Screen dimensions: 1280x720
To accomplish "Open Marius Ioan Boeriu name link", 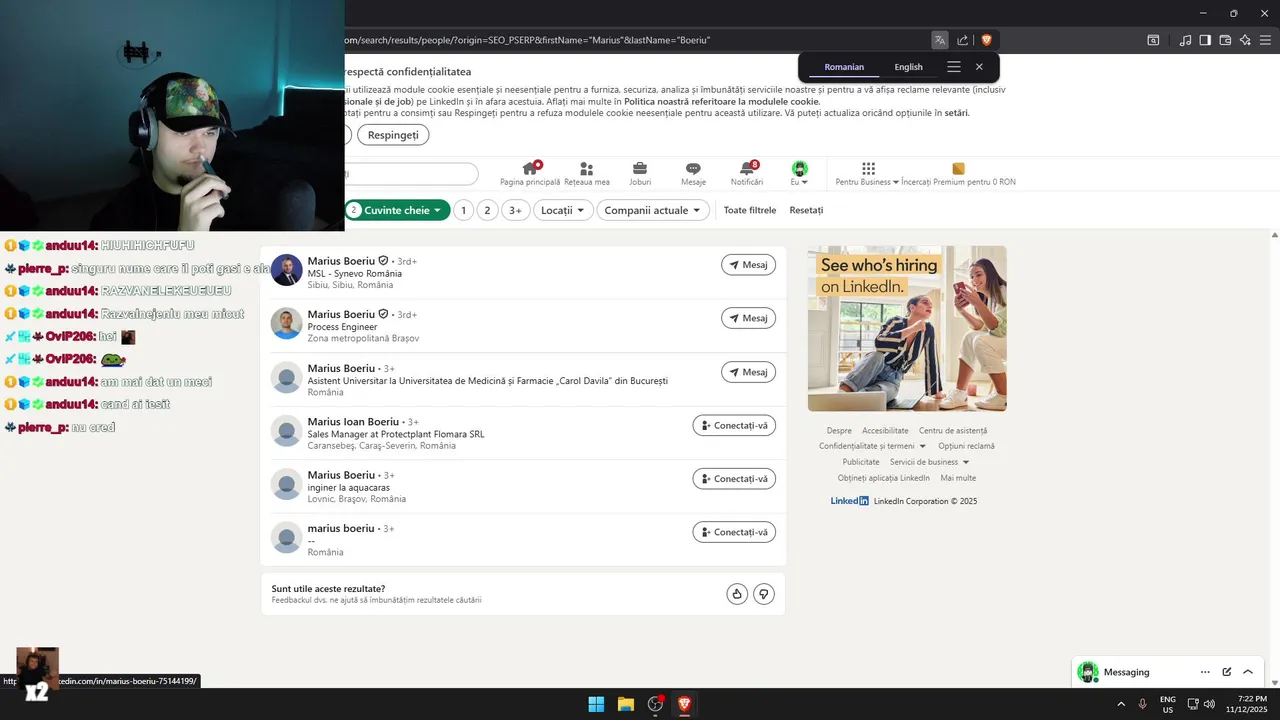I will pyautogui.click(x=353, y=422).
